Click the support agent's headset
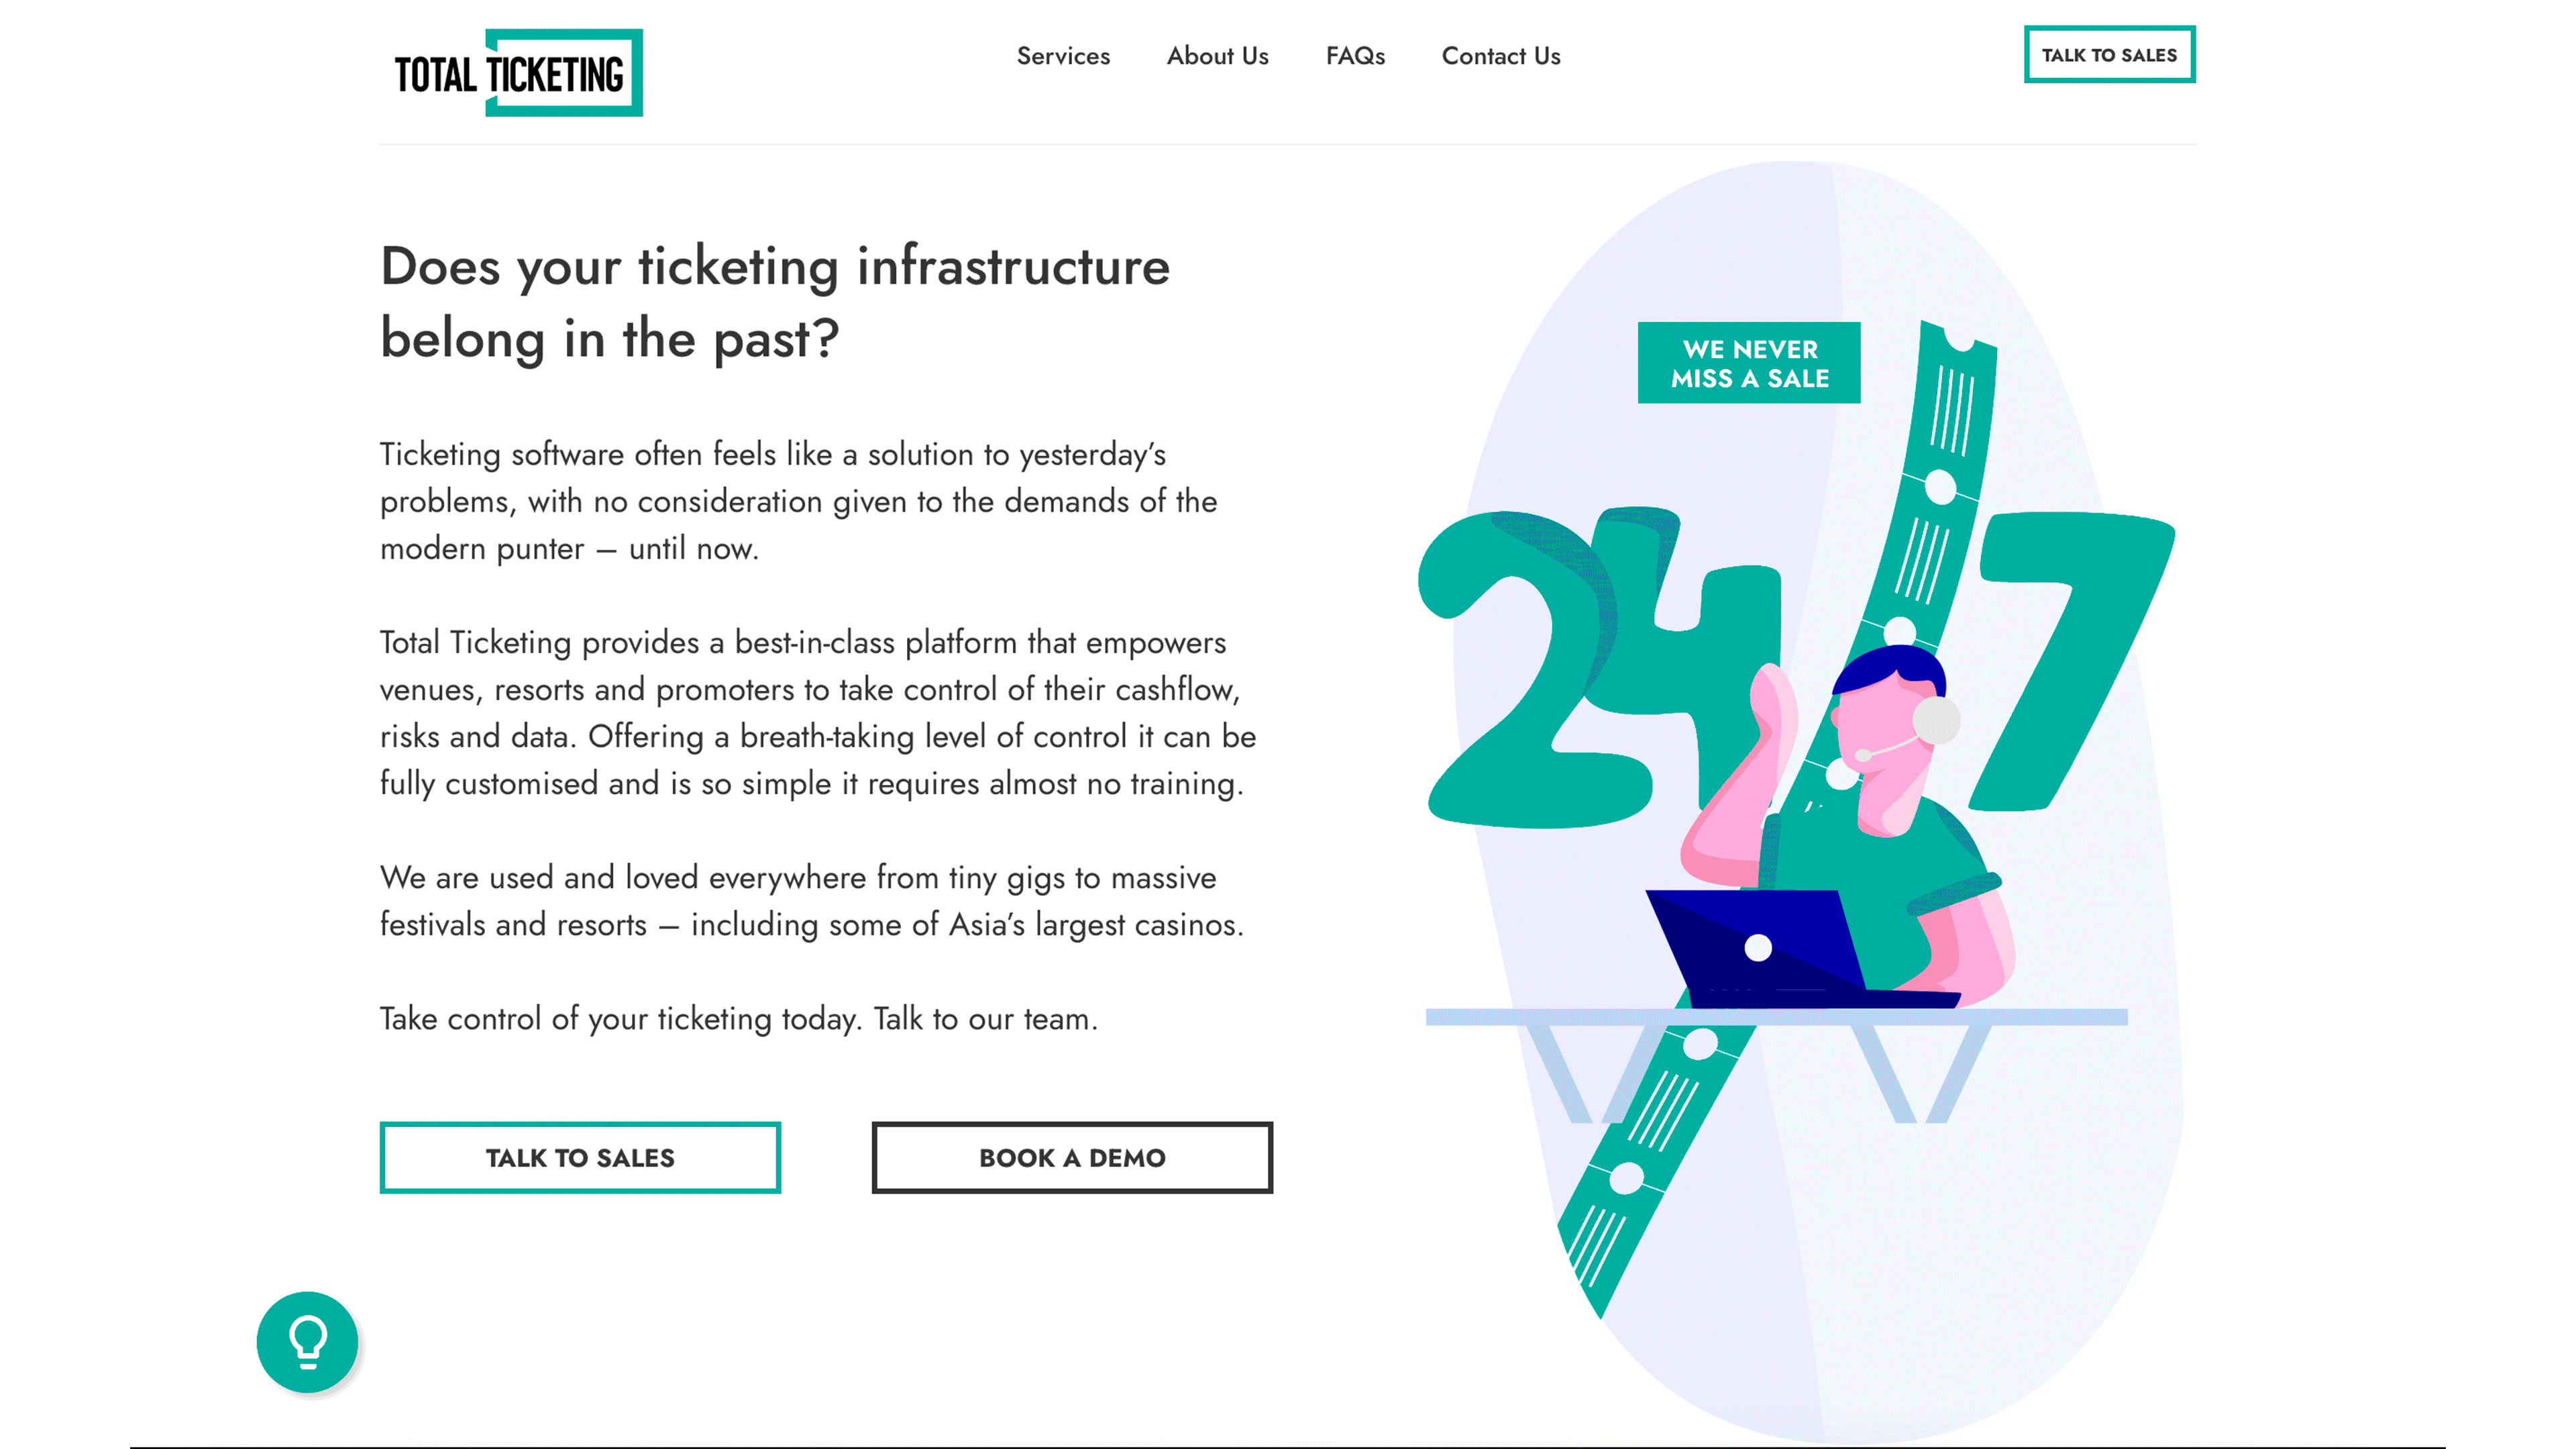 click(1935, 721)
